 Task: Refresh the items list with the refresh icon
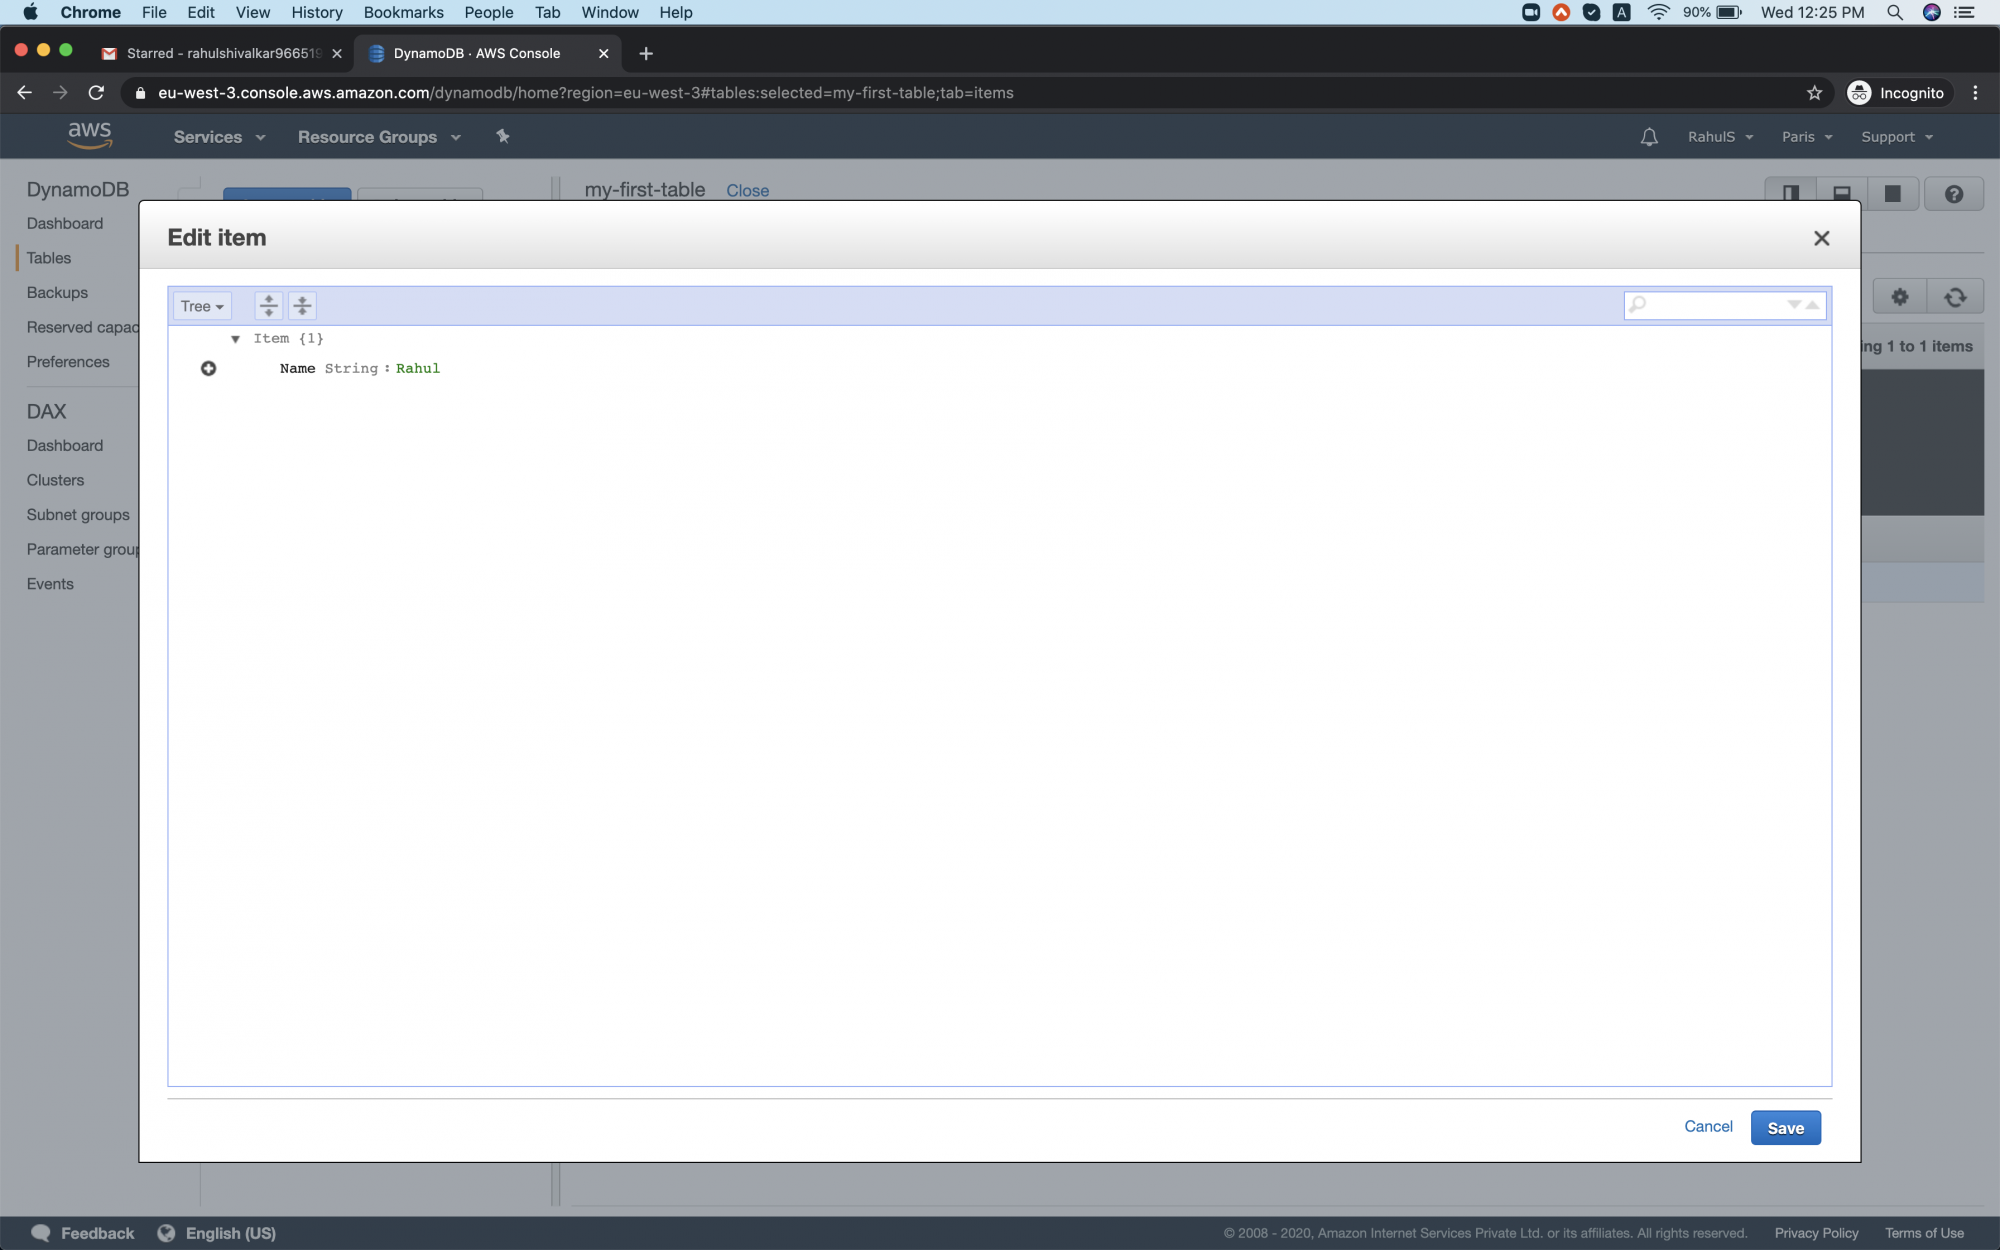point(1956,296)
